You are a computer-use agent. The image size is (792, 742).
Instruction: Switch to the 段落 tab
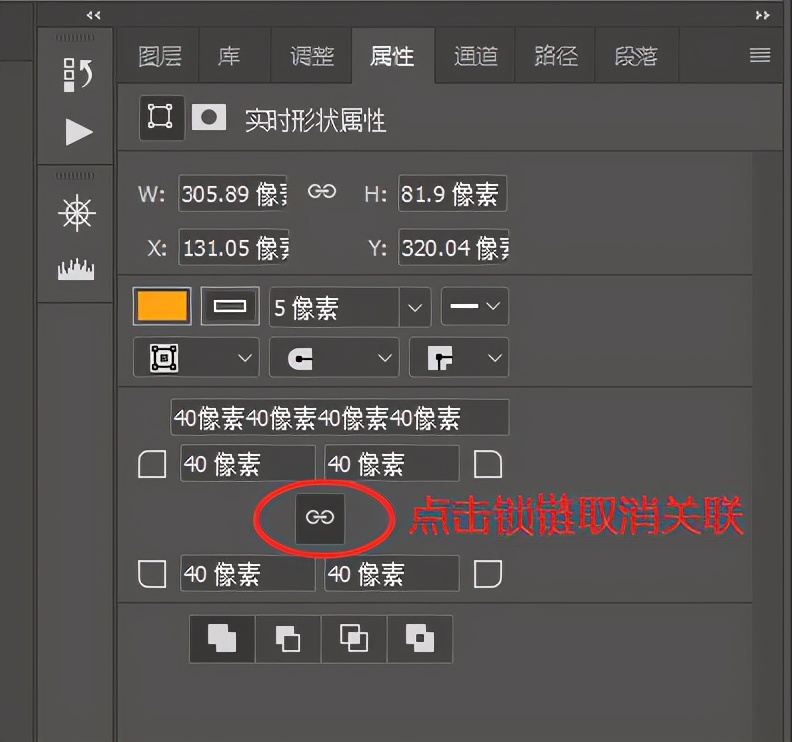click(x=636, y=56)
